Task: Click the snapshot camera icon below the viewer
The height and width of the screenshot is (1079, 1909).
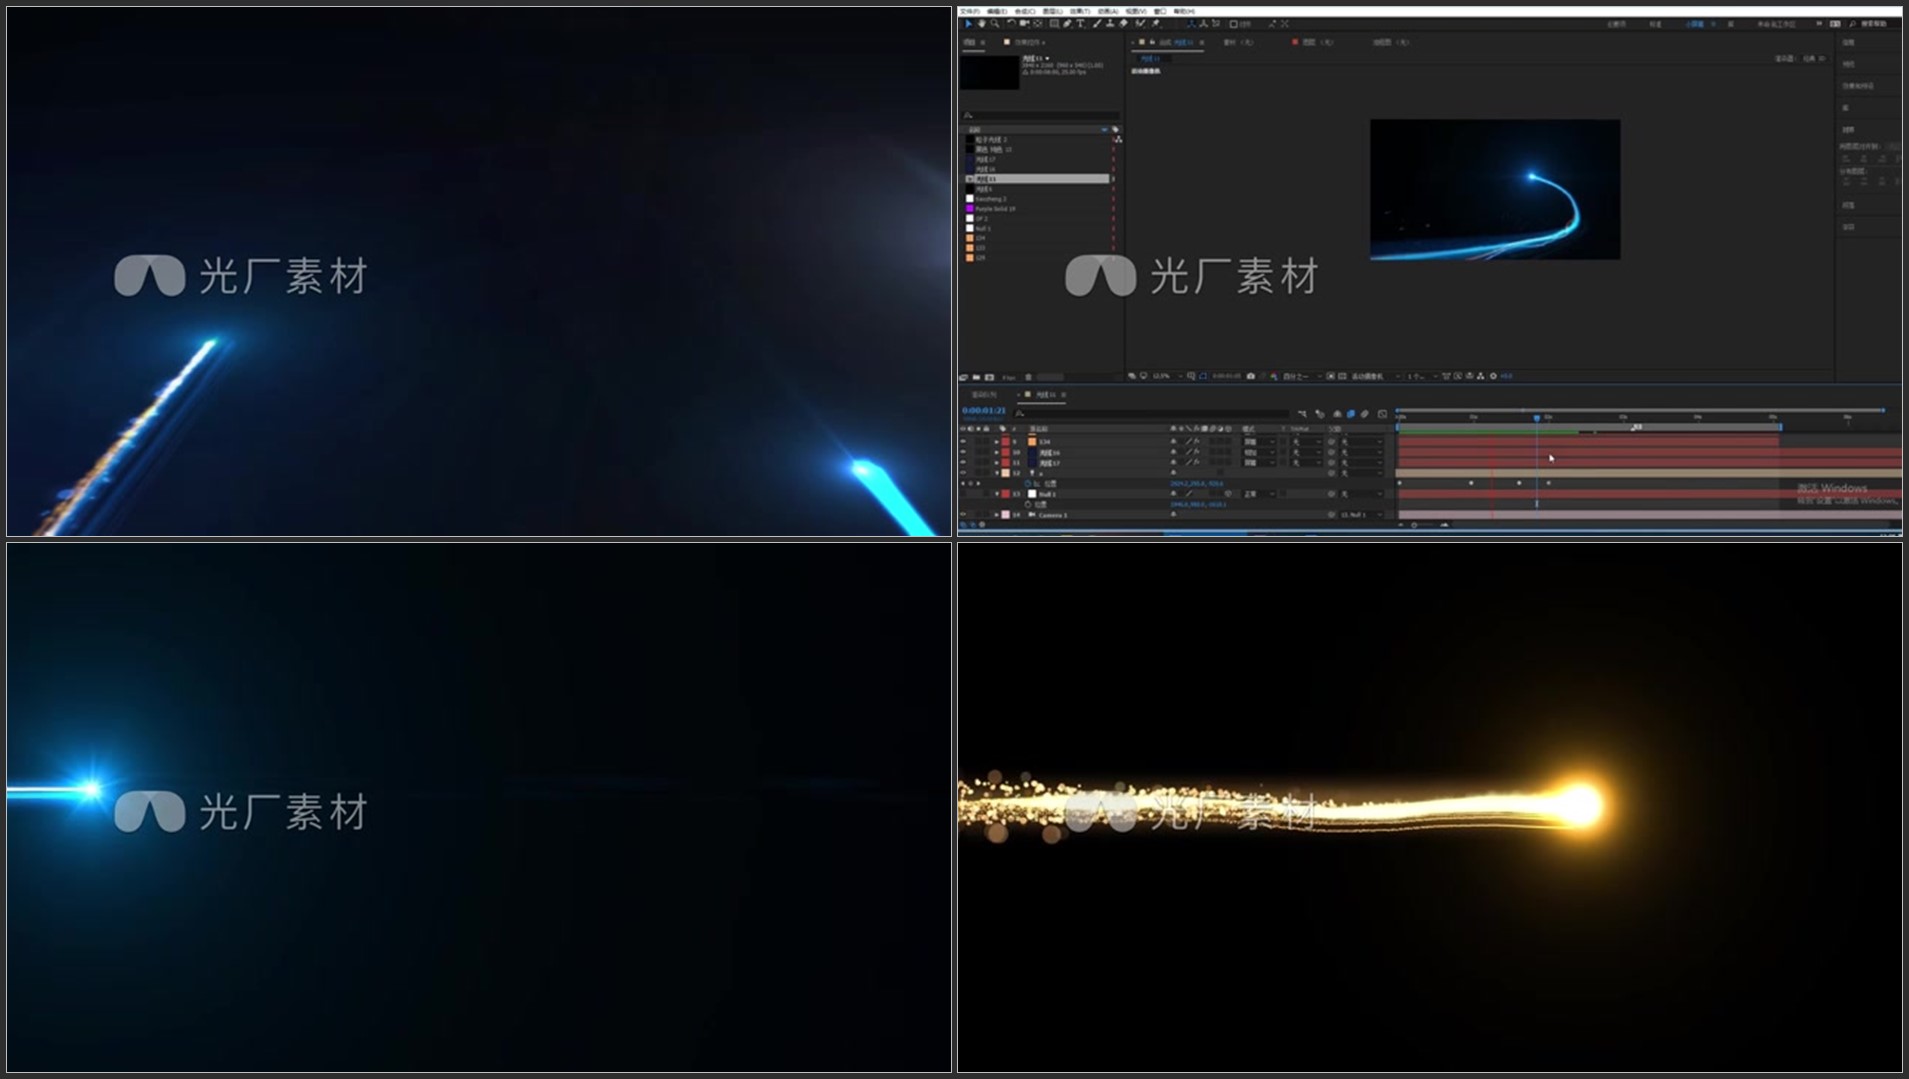Action: (1250, 377)
